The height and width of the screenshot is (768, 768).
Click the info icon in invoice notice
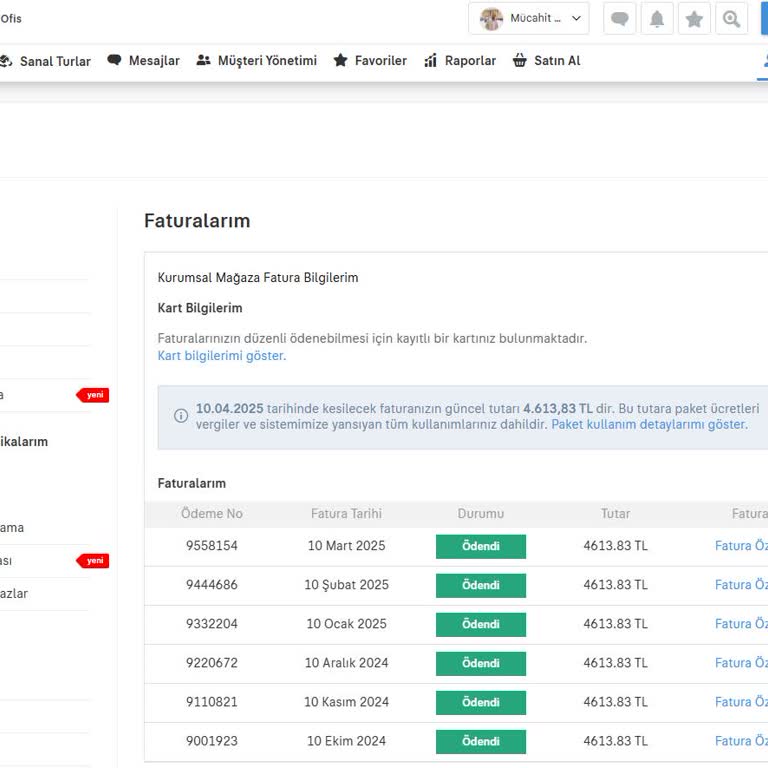181,416
